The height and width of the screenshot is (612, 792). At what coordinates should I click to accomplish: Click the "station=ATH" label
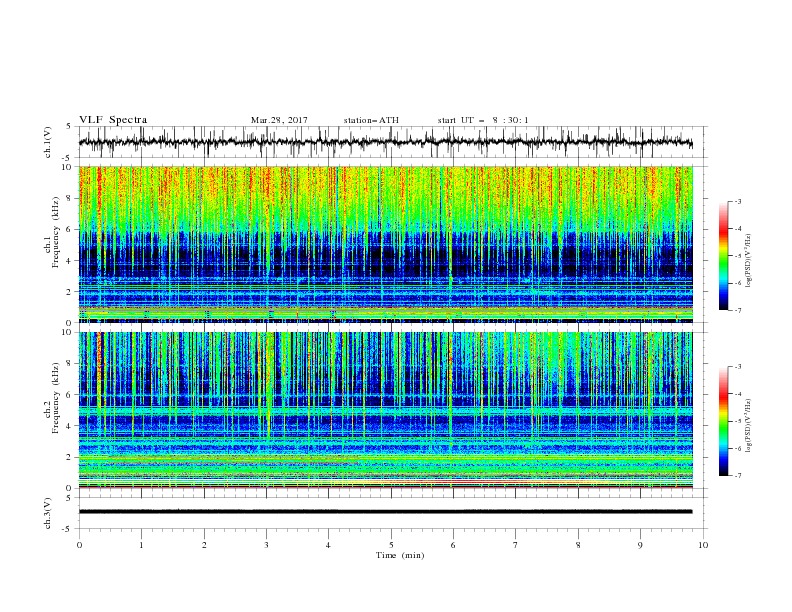(371, 120)
